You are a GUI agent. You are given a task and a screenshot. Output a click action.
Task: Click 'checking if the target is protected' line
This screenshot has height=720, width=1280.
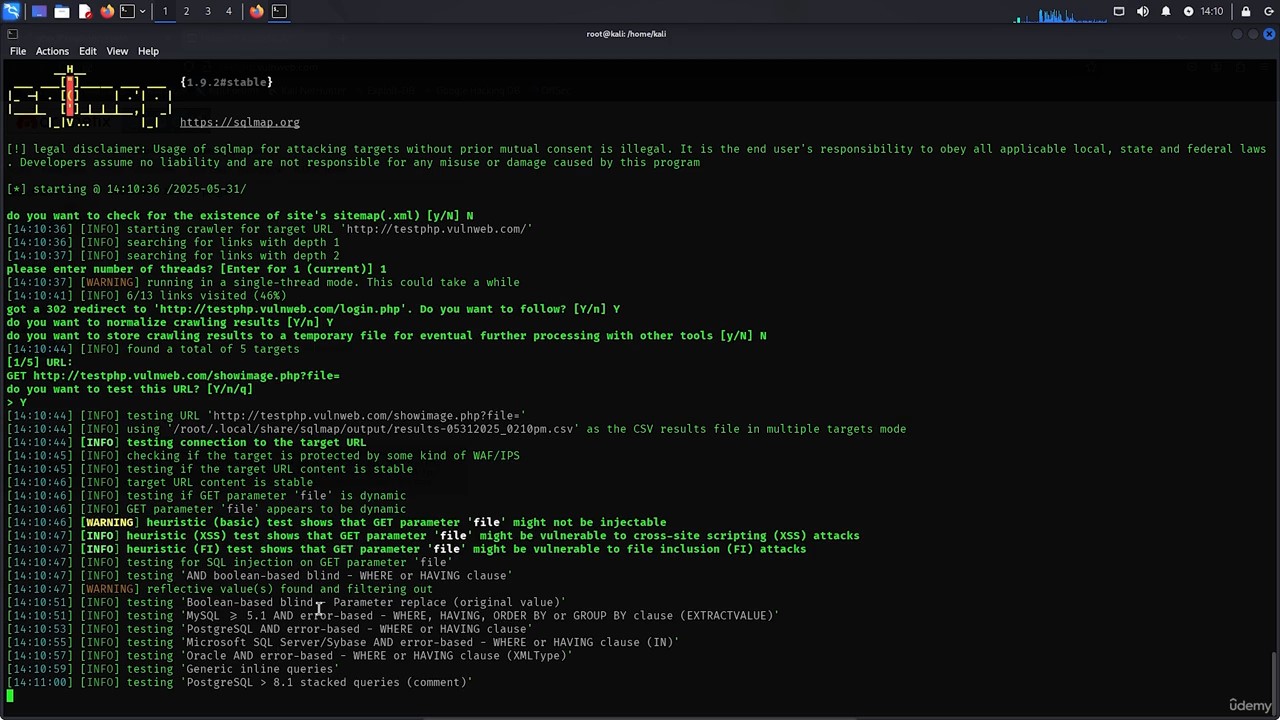263,456
